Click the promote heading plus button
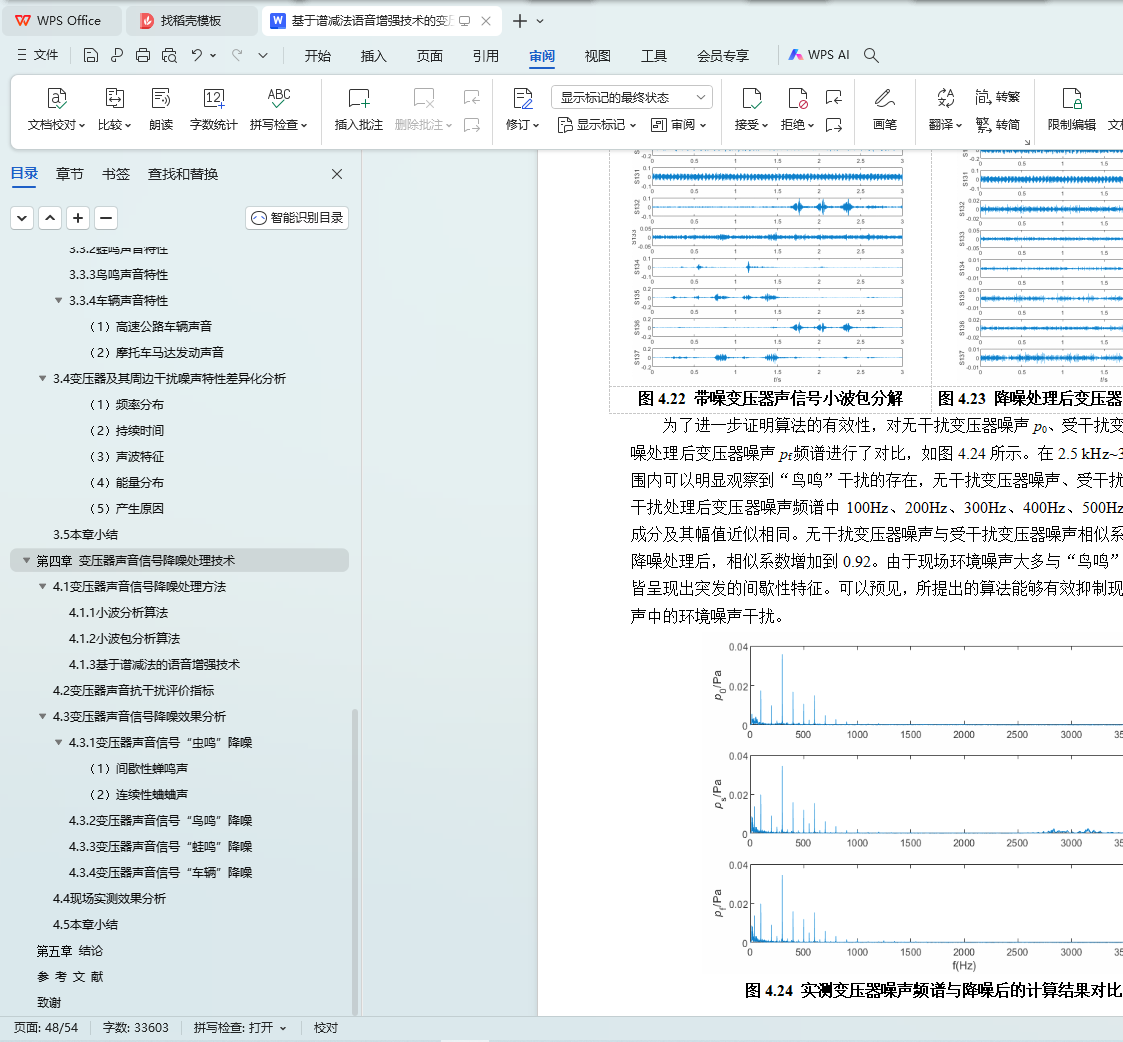The height and width of the screenshot is (1042, 1123). 77,218
